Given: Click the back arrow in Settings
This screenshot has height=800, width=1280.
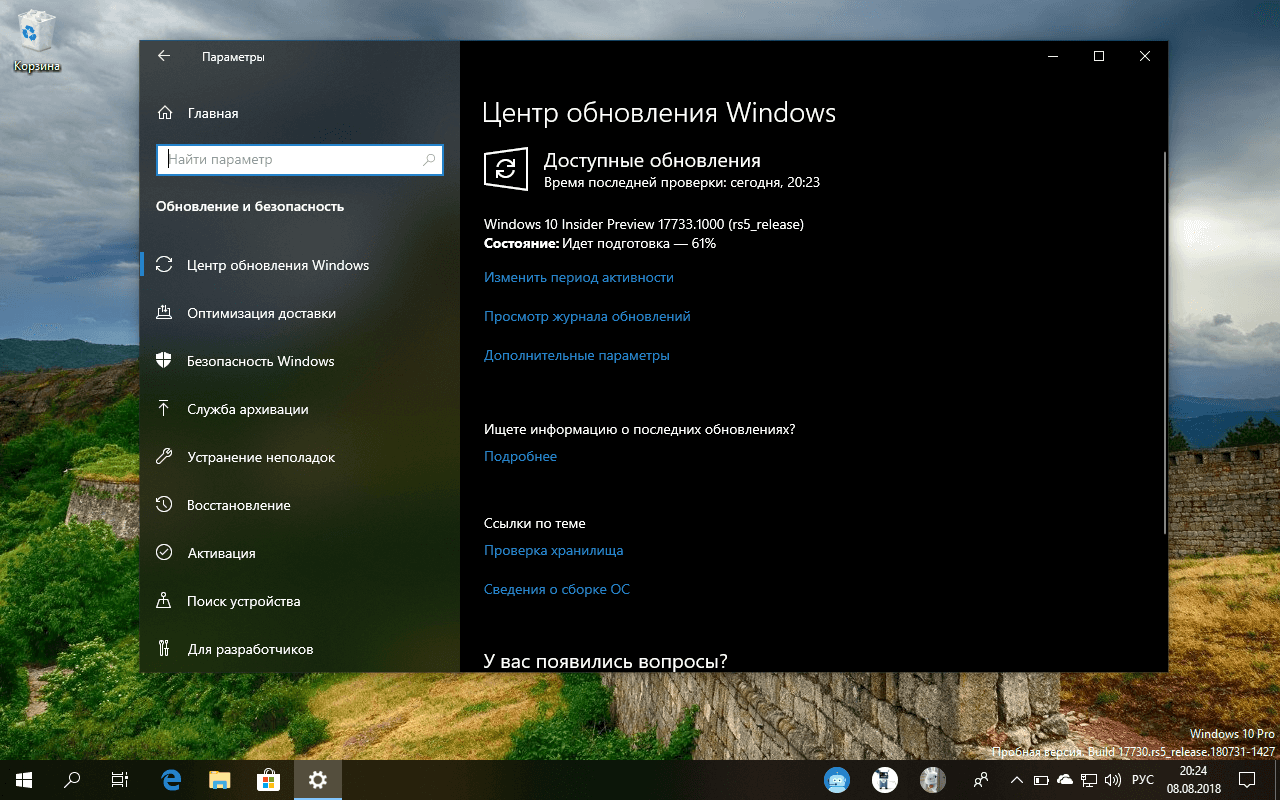Looking at the screenshot, I should click(163, 56).
